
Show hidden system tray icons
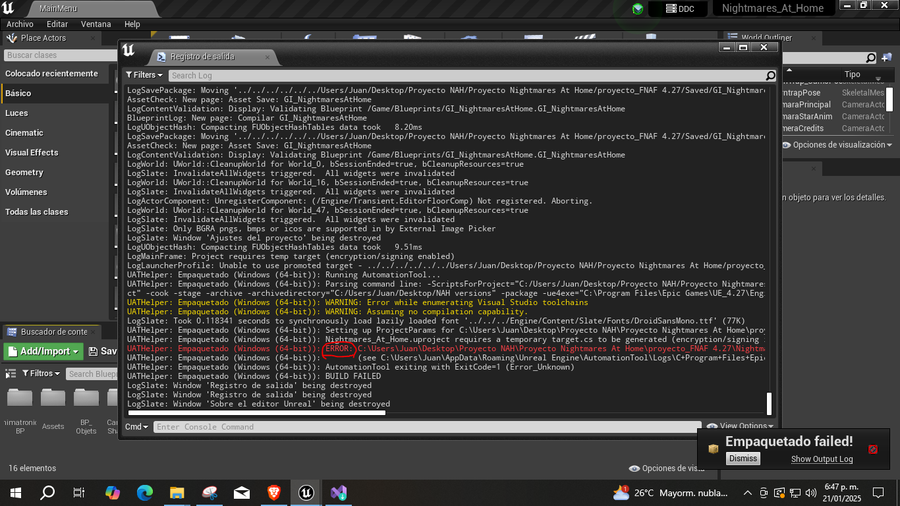(747, 493)
